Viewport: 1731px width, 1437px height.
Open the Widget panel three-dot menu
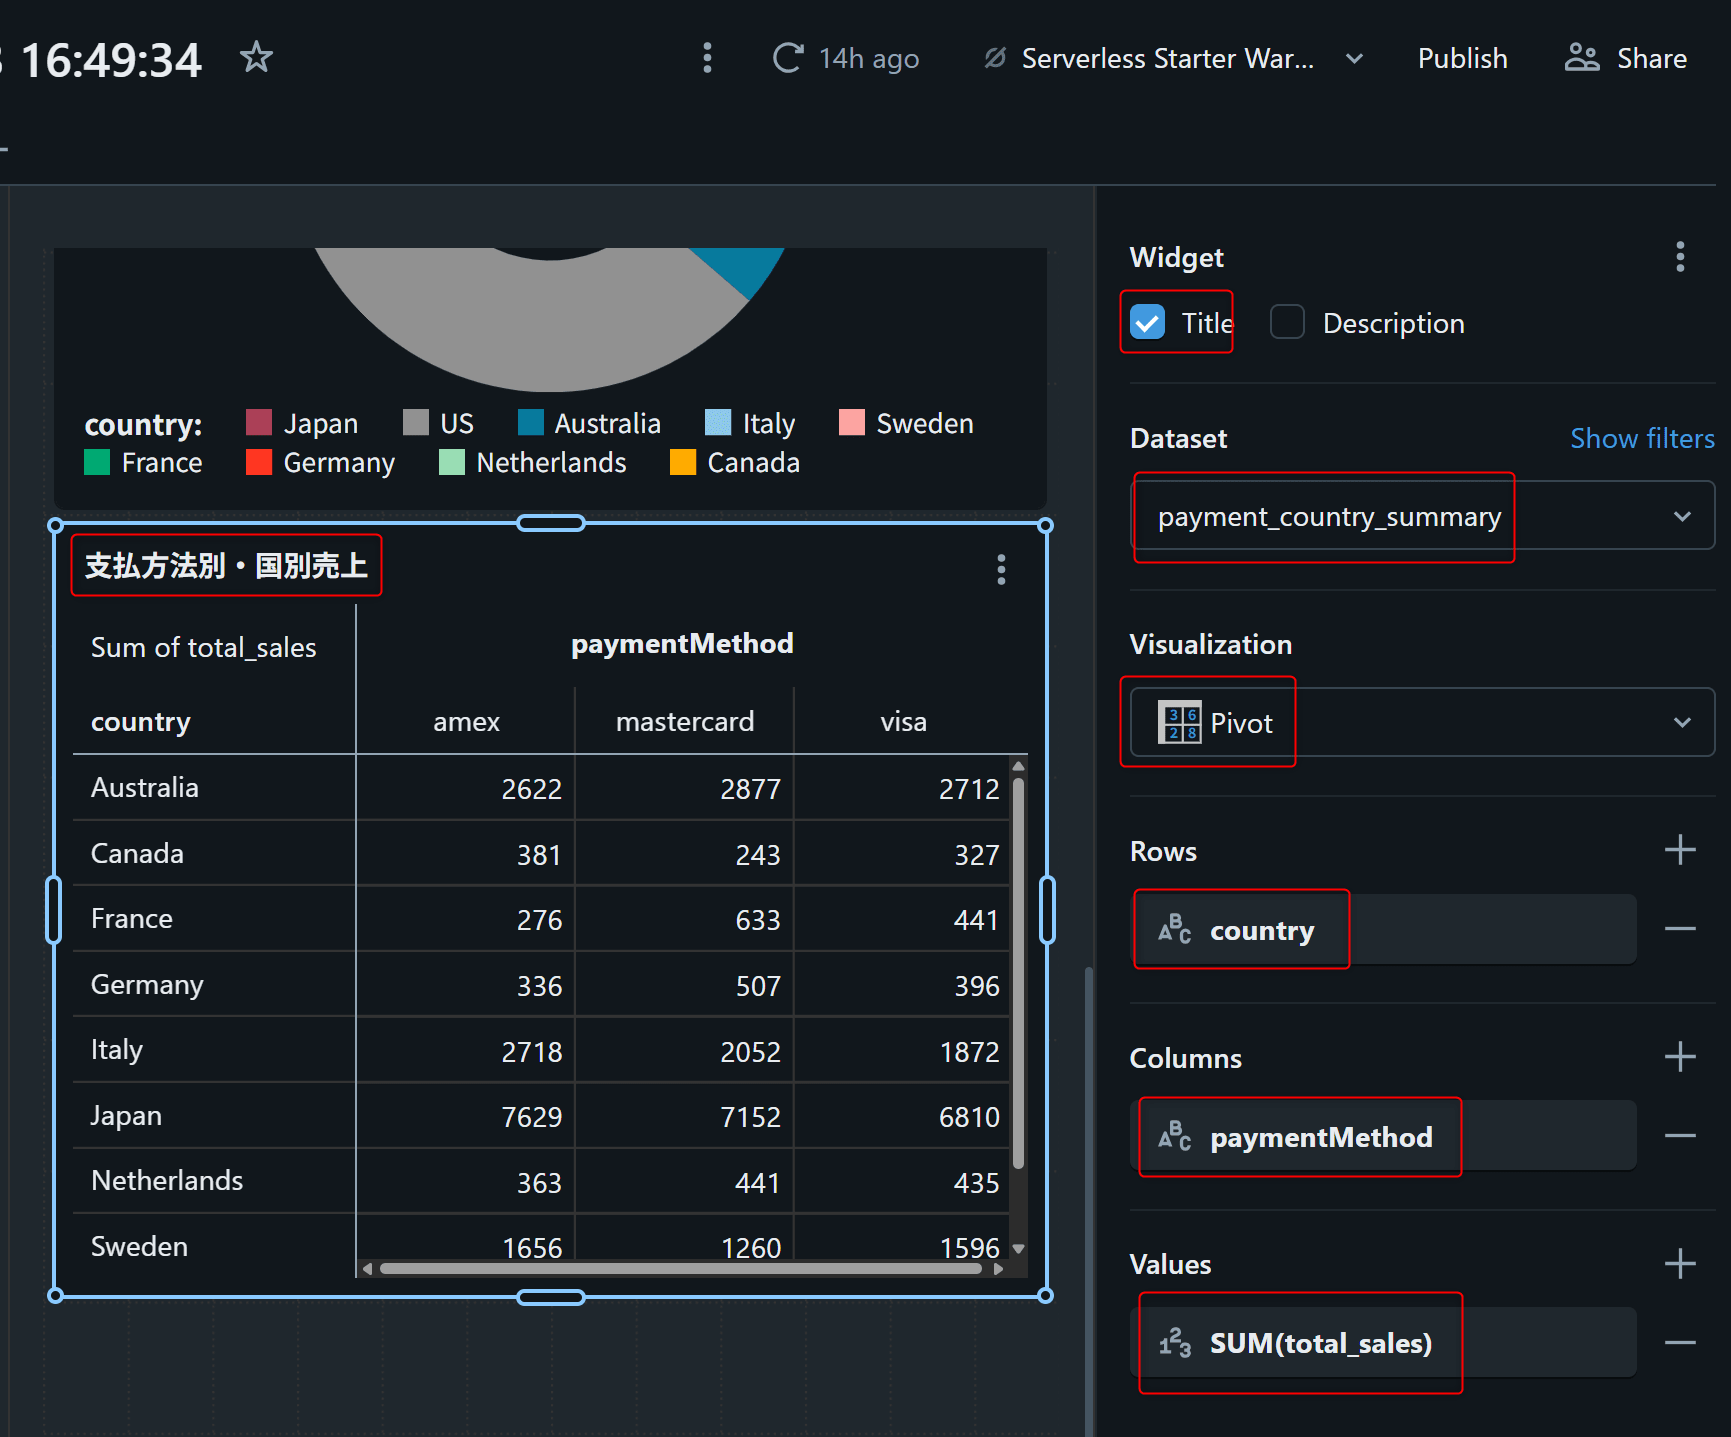[x=1680, y=257]
